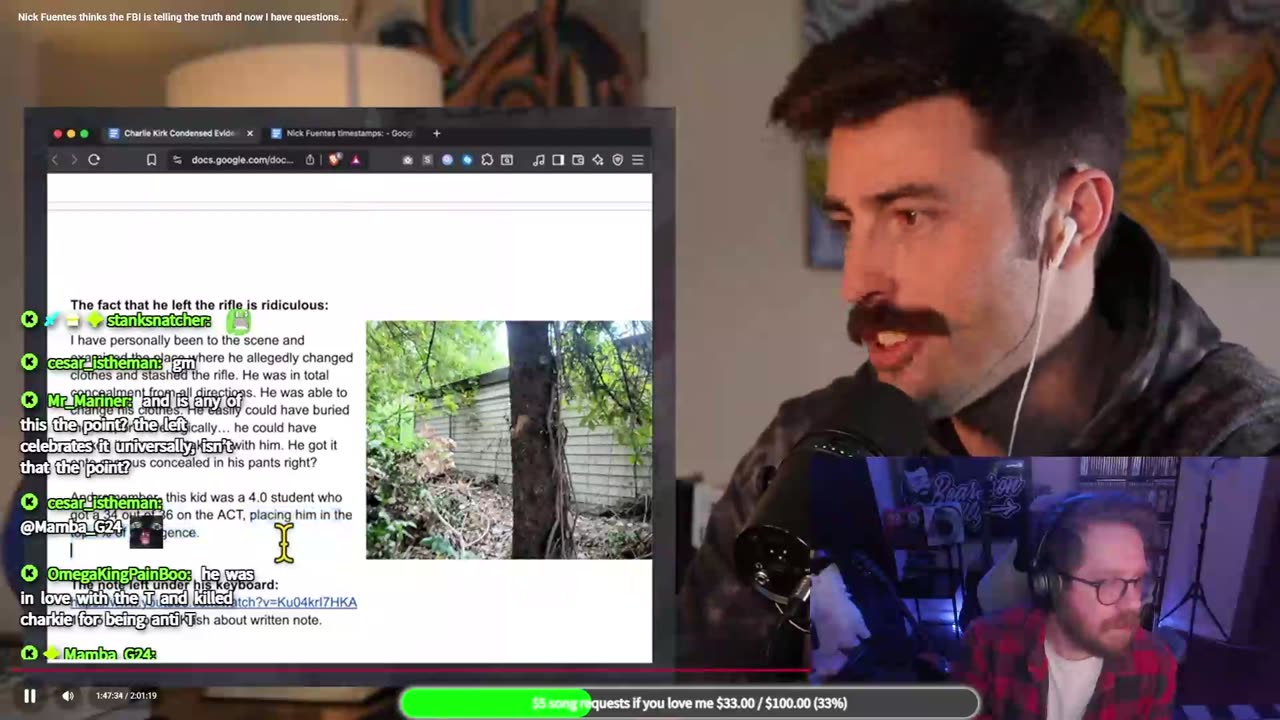Viewport: 1280px width, 720px height.
Task: Click the song requests donation goal bar
Action: coord(689,703)
